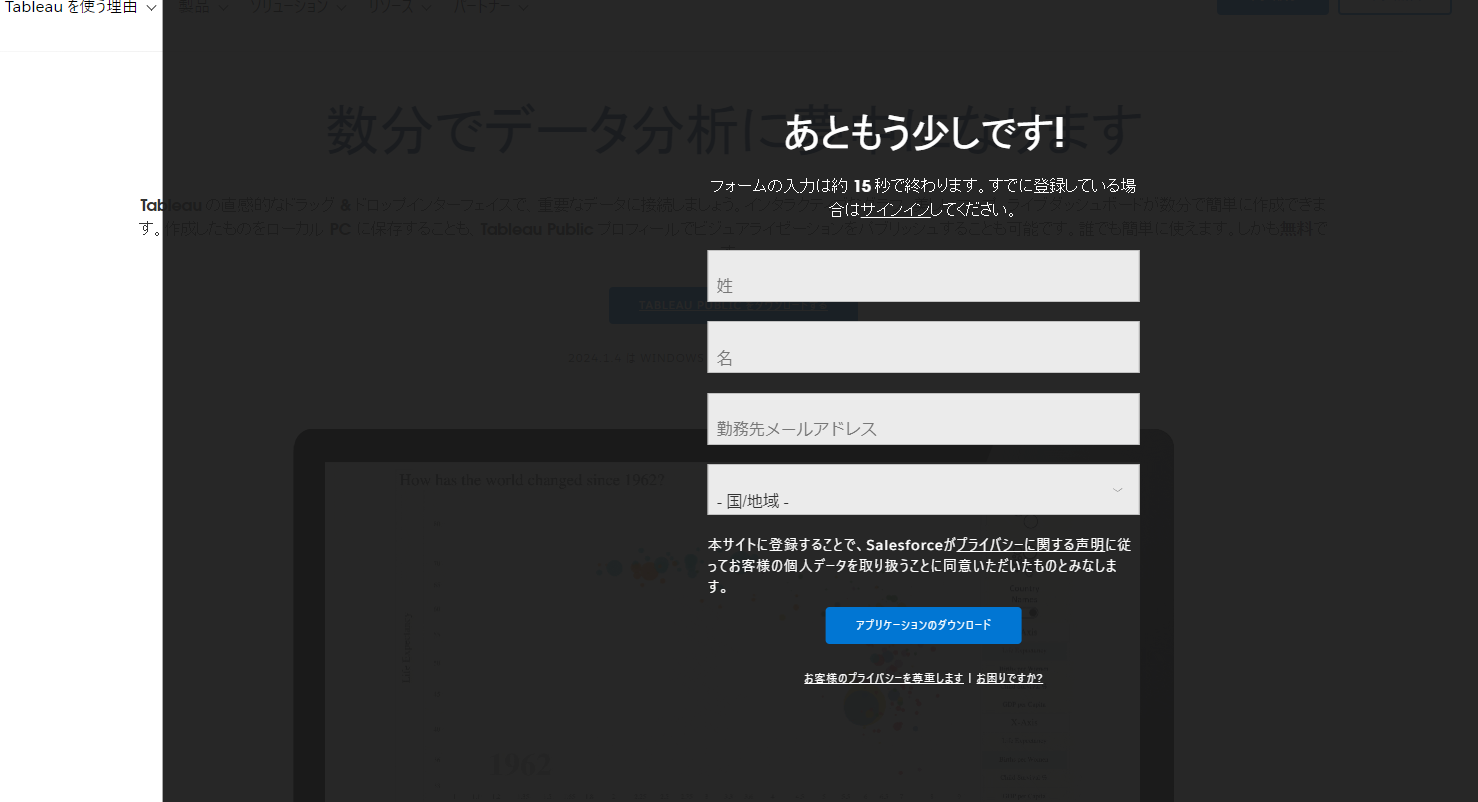Screen dimensions: 1478x802
Task: Open the お客様のプライバシーを尊重します link
Action: coord(884,678)
